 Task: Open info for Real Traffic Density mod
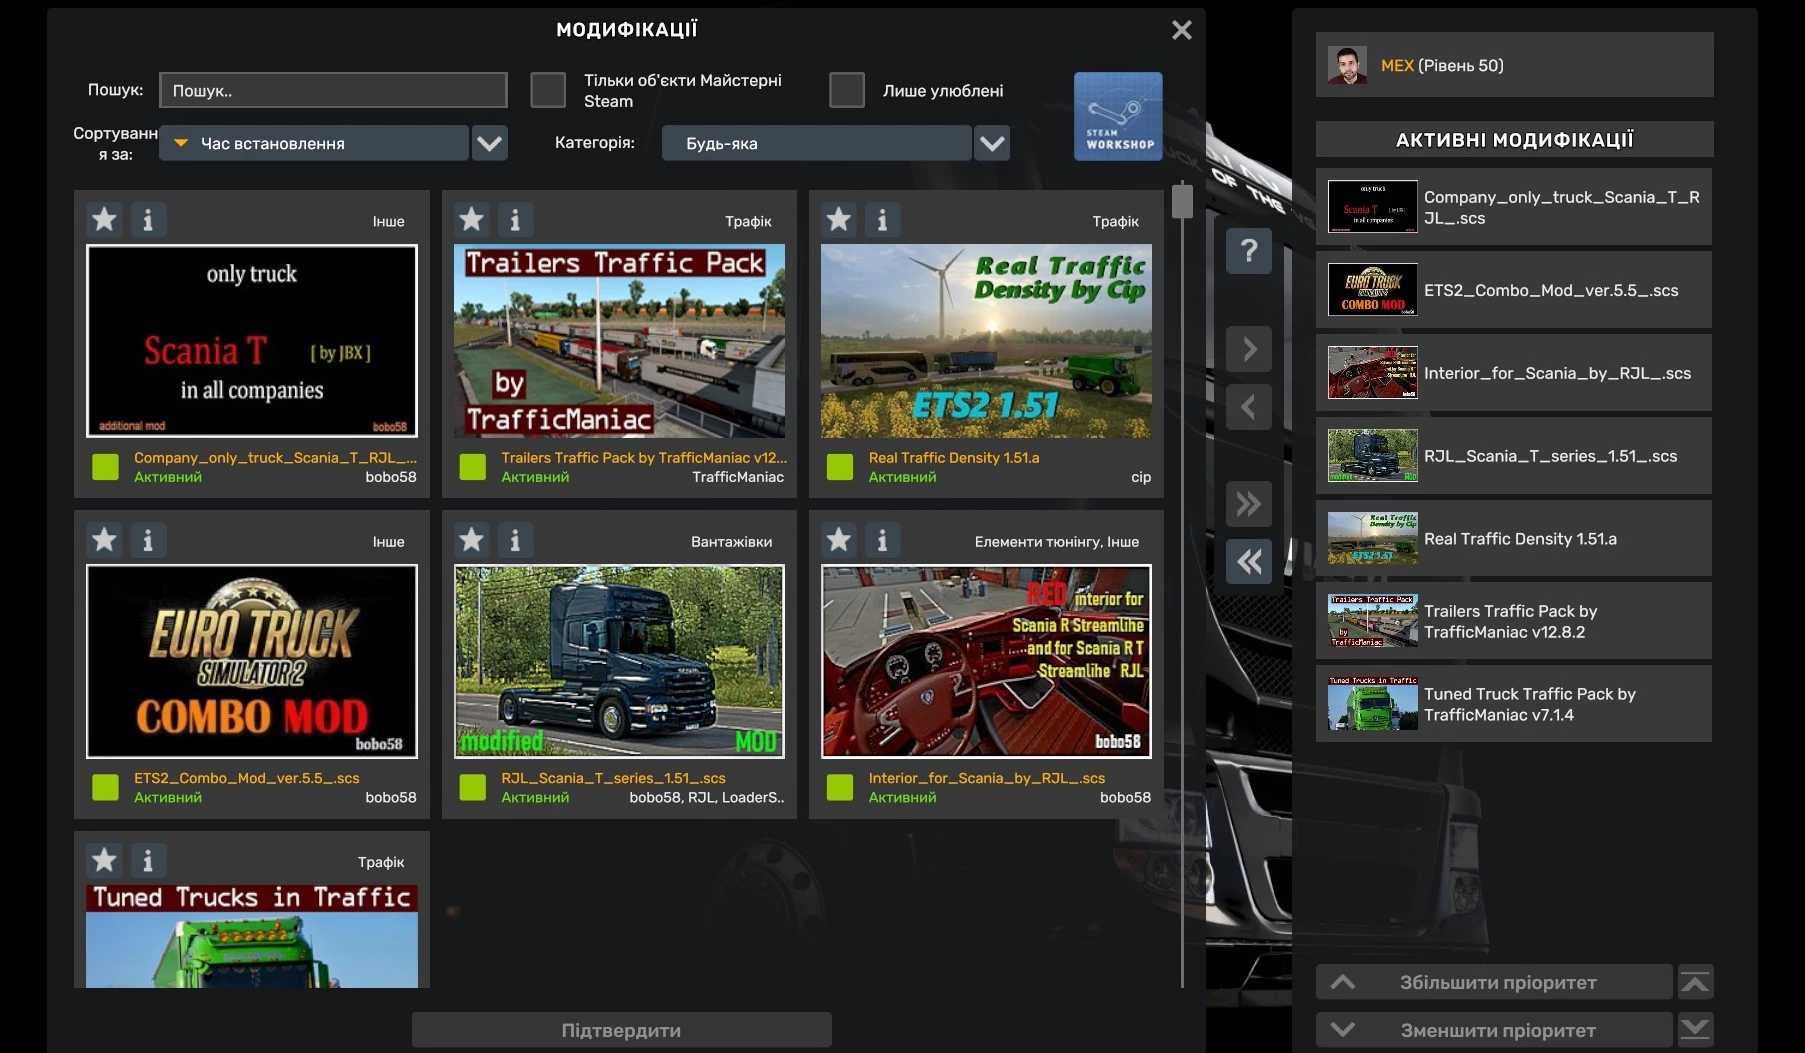[882, 219]
